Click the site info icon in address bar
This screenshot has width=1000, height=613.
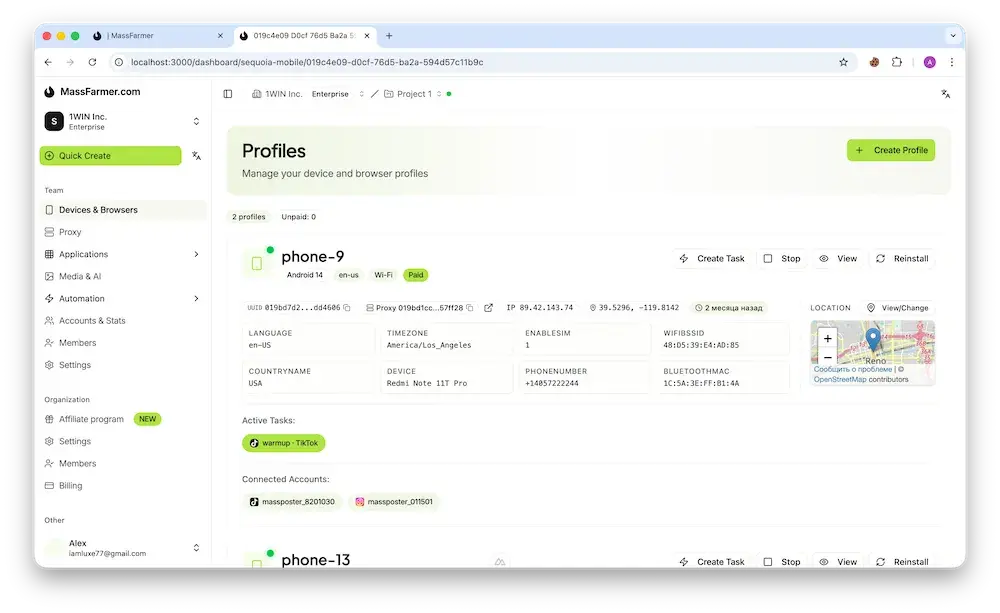(x=119, y=62)
